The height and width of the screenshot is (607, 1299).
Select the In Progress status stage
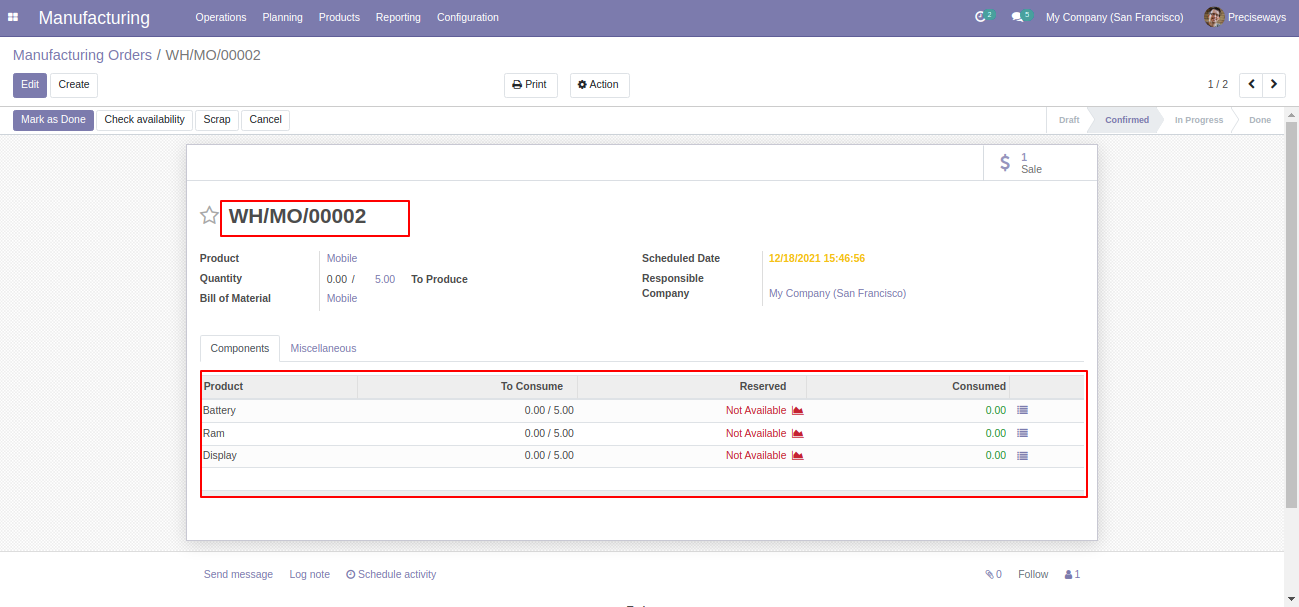1198,120
